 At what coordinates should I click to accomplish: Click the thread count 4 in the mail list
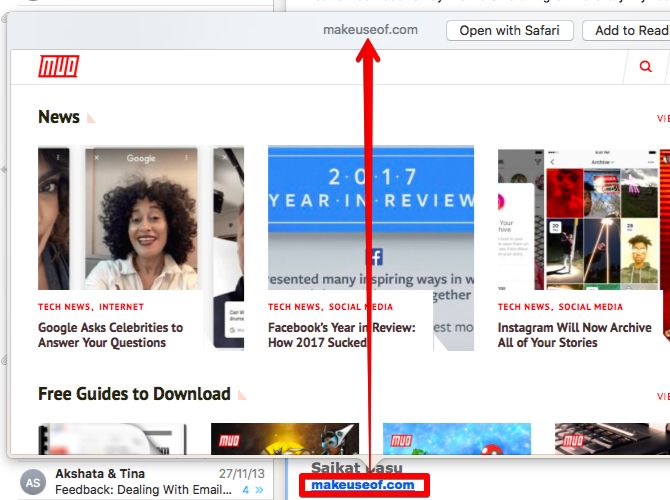click(246, 490)
